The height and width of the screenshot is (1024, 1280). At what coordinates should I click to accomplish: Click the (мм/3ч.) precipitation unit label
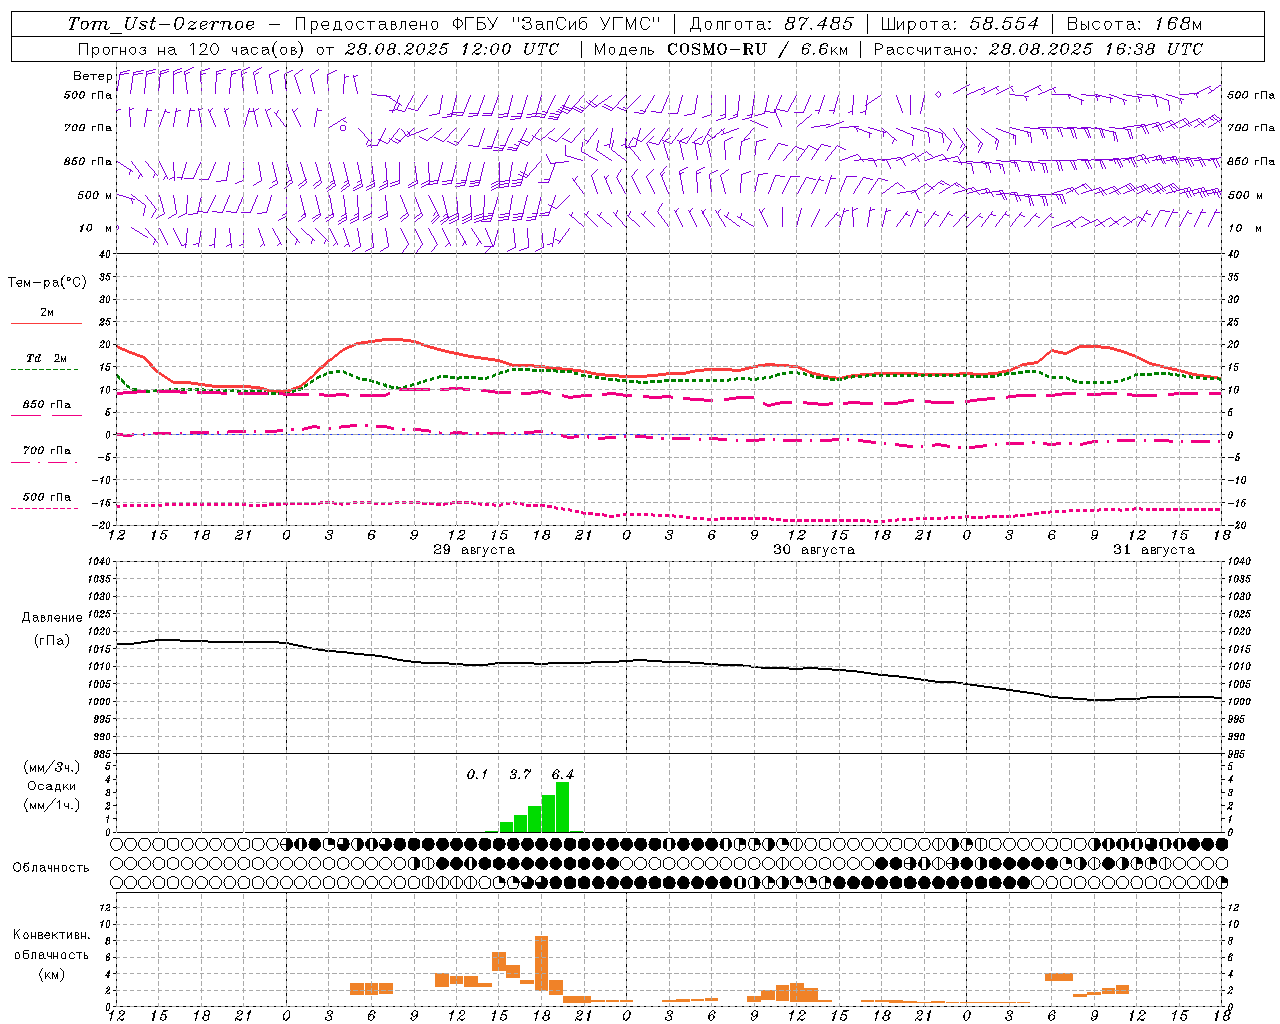(x=51, y=767)
